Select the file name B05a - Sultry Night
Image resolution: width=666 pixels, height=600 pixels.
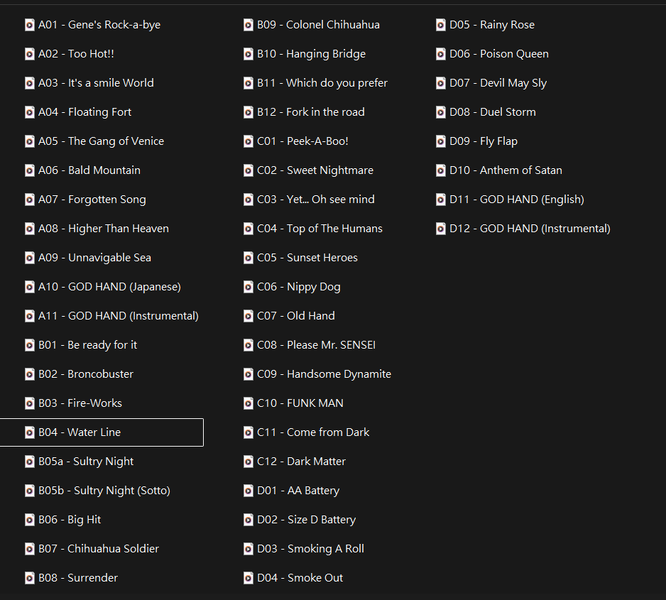click(86, 462)
